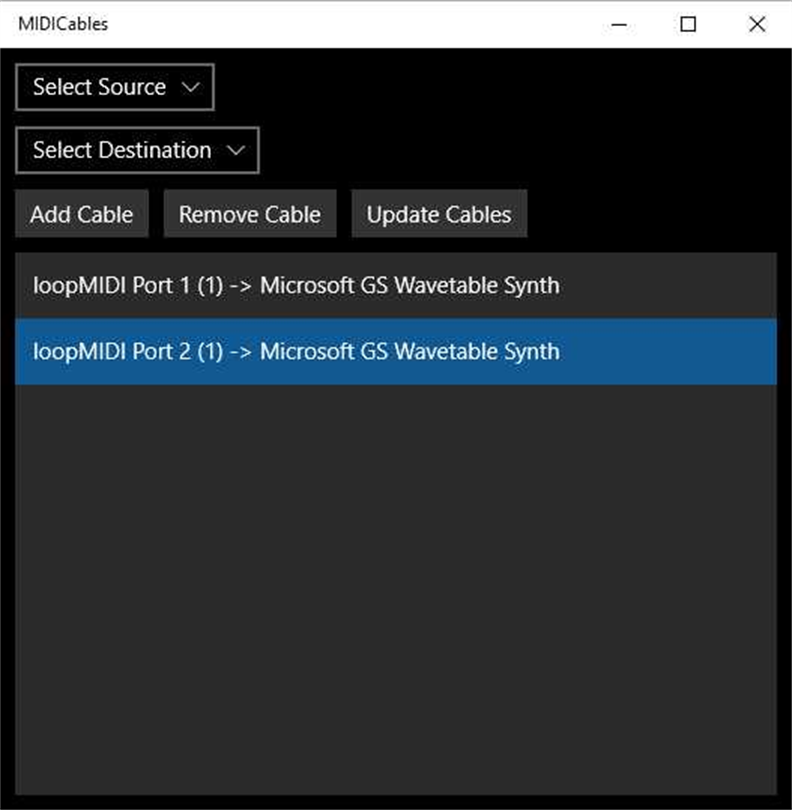Click the chevron arrow beside Select Destination
The height and width of the screenshot is (810, 792).
pyautogui.click(x=236, y=151)
